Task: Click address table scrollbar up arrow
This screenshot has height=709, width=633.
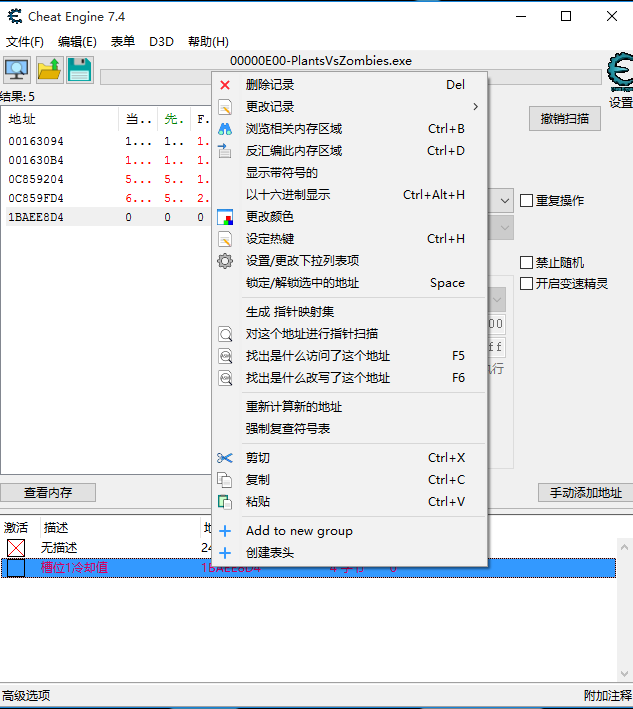Action: [624, 548]
